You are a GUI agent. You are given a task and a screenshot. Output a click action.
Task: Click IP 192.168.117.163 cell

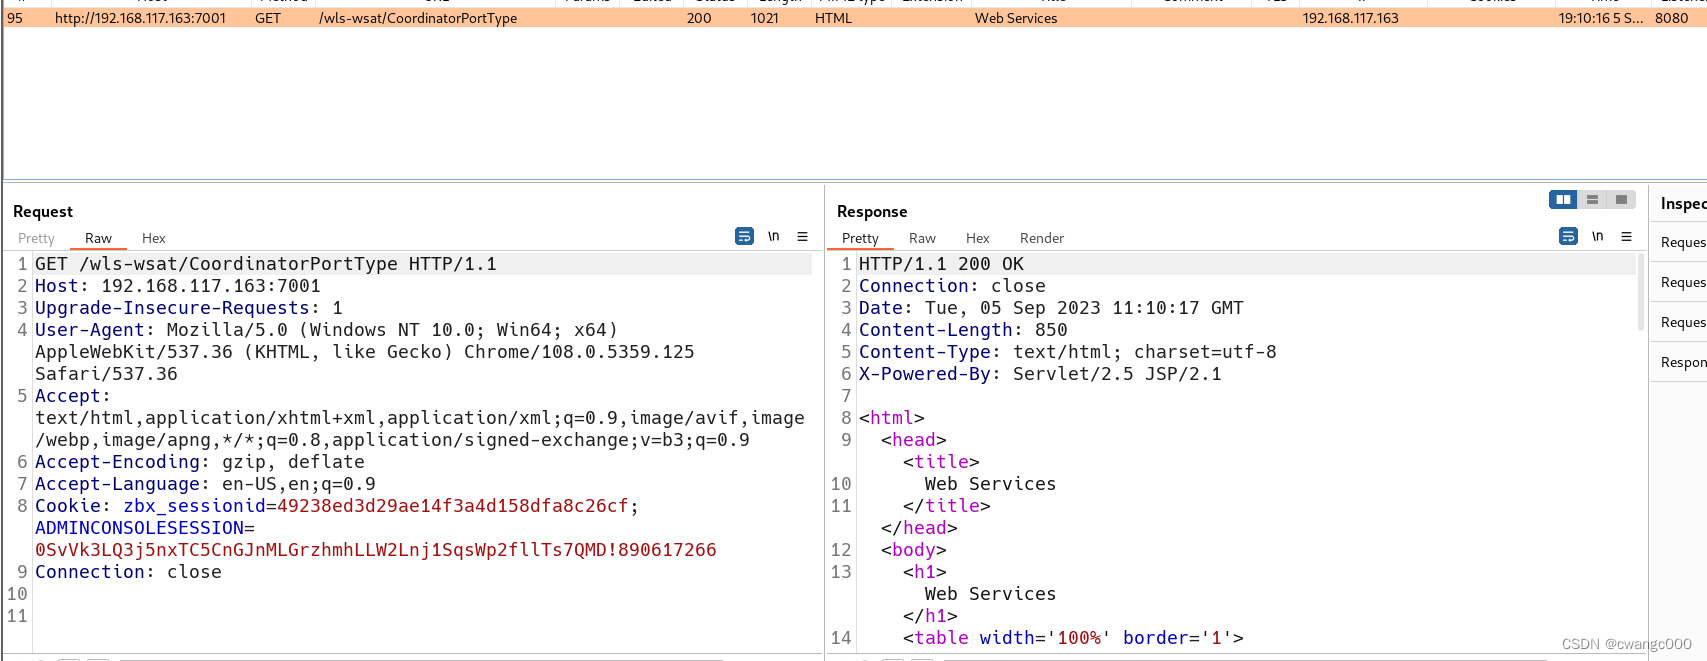point(1350,18)
